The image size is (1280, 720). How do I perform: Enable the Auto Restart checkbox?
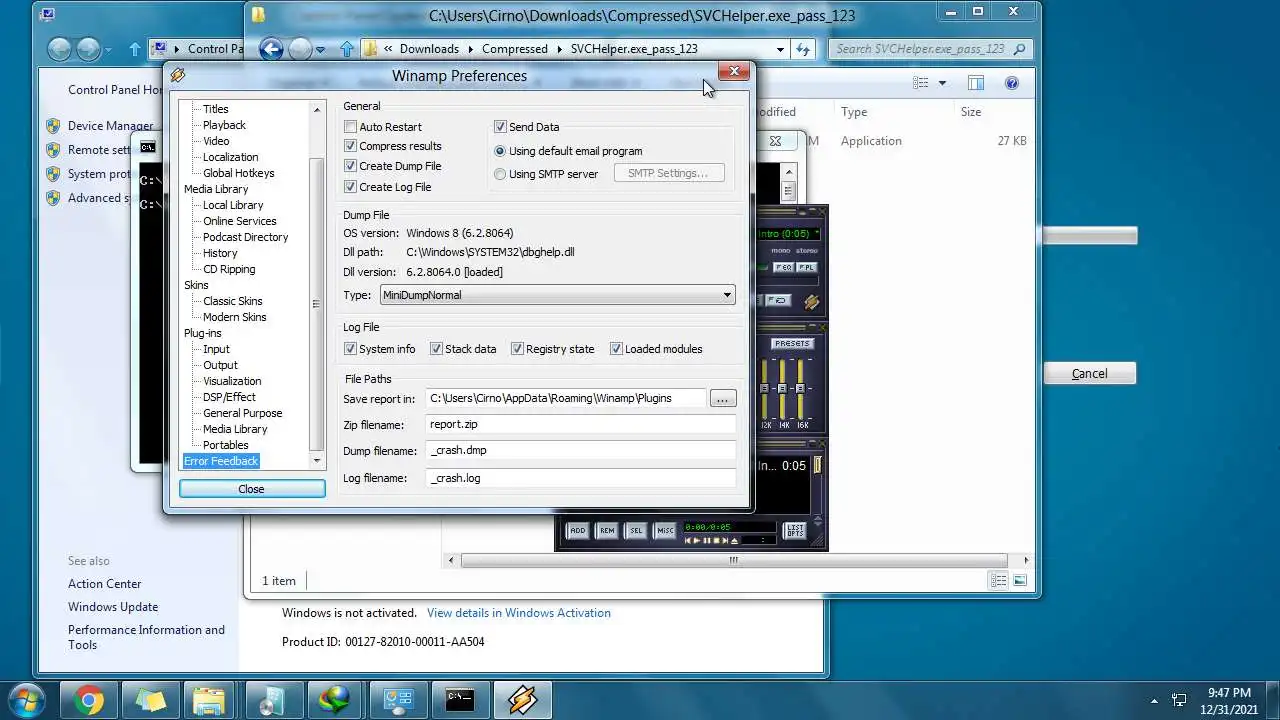[x=350, y=127]
